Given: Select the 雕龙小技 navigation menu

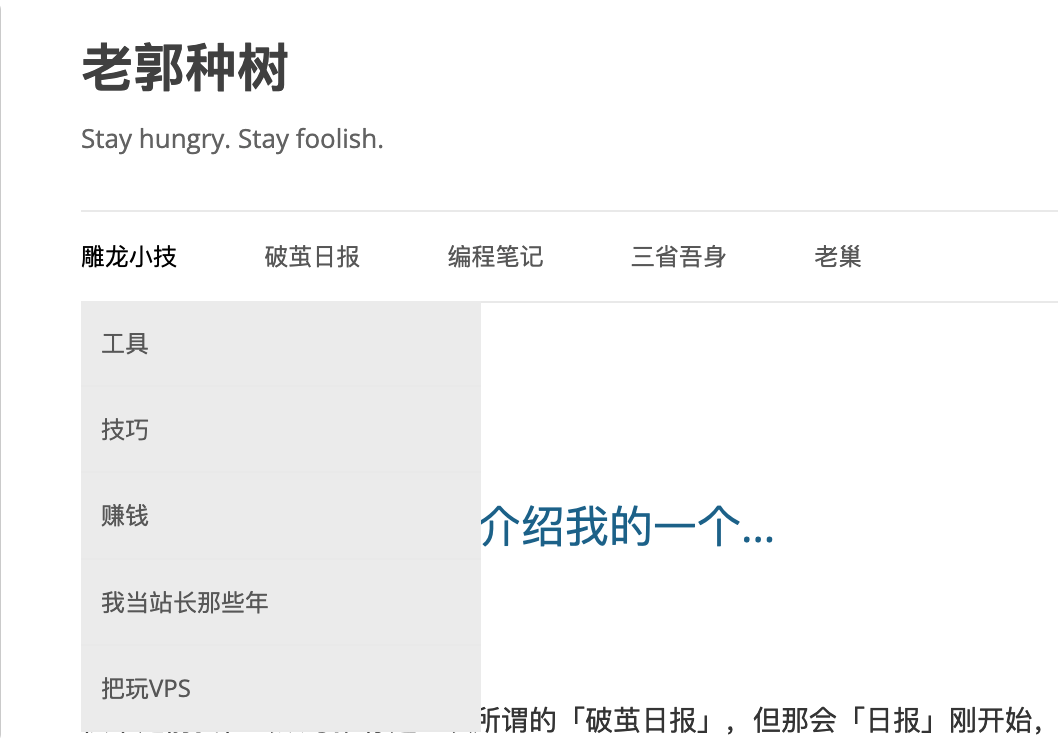Looking at the screenshot, I should tap(129, 256).
